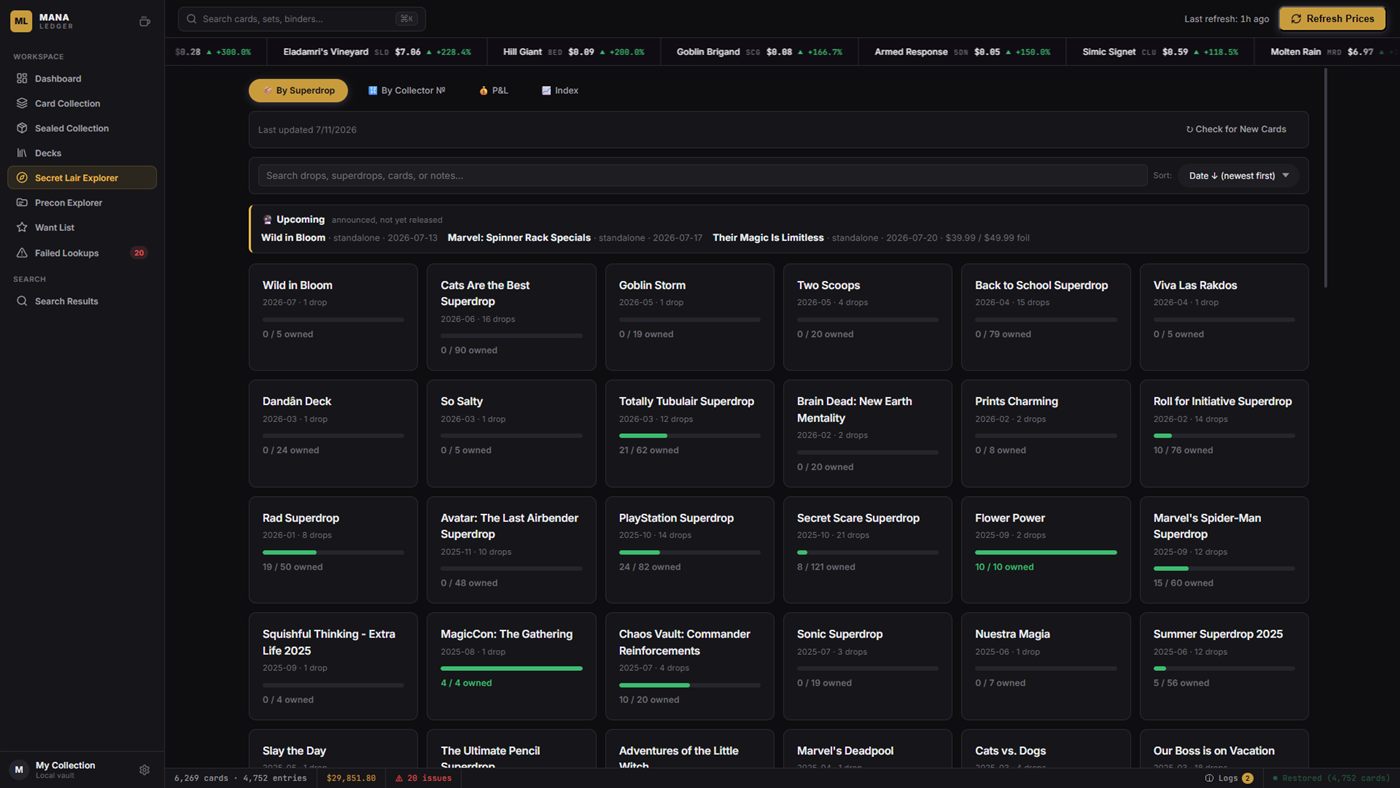The height and width of the screenshot is (788, 1400).
Task: Open the Sort by date dropdown
Action: [1239, 176]
